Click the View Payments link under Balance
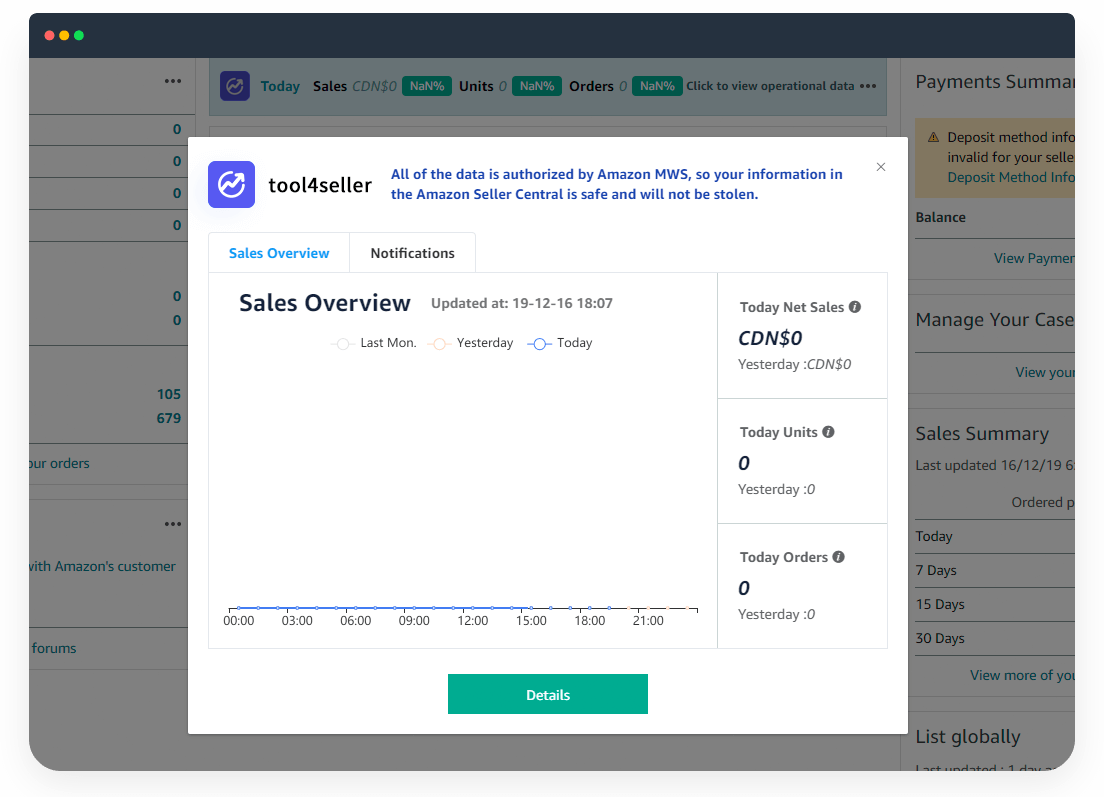 [1034, 258]
